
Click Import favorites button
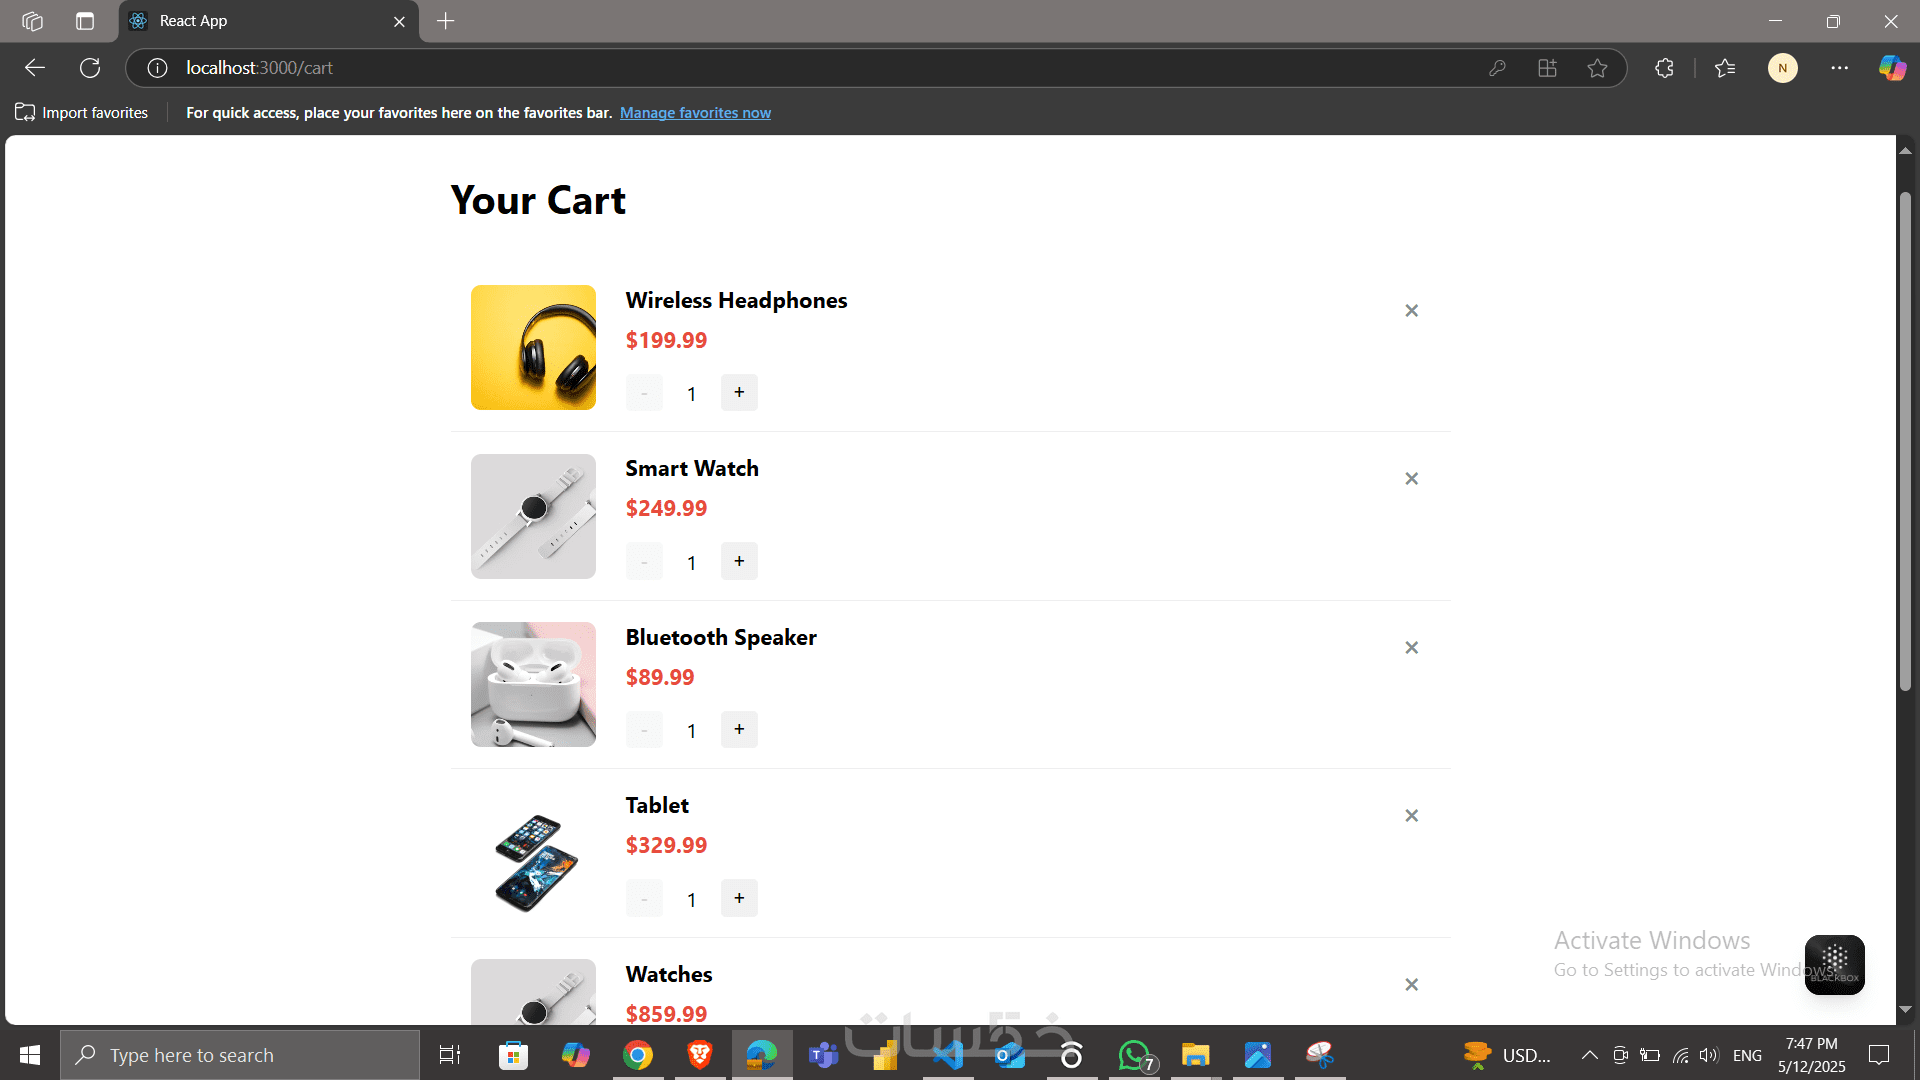pos(82,113)
